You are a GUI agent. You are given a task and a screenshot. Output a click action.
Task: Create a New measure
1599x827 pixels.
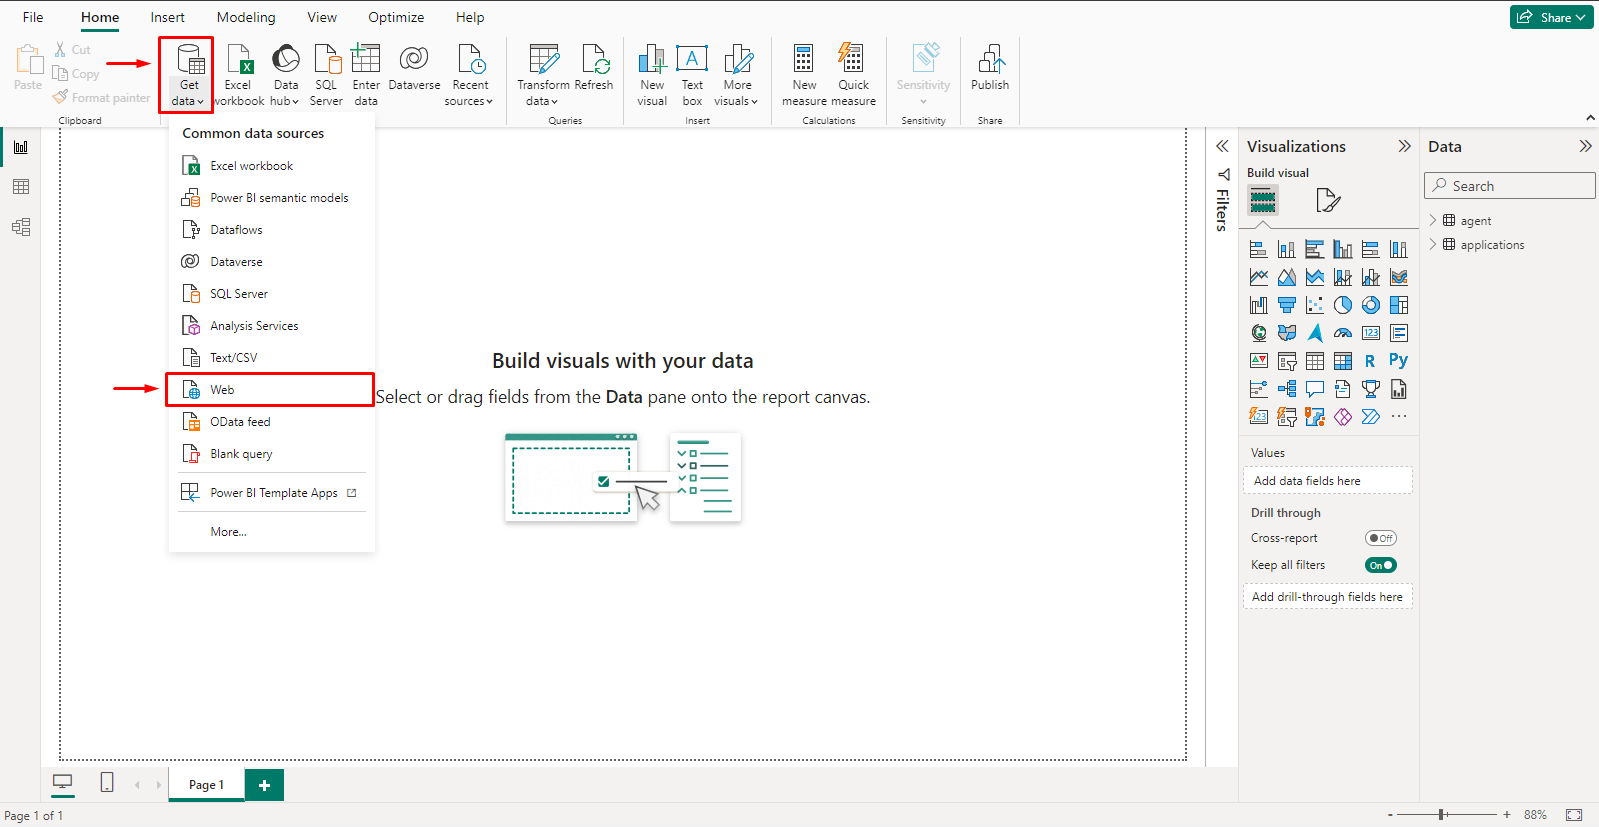tap(804, 75)
